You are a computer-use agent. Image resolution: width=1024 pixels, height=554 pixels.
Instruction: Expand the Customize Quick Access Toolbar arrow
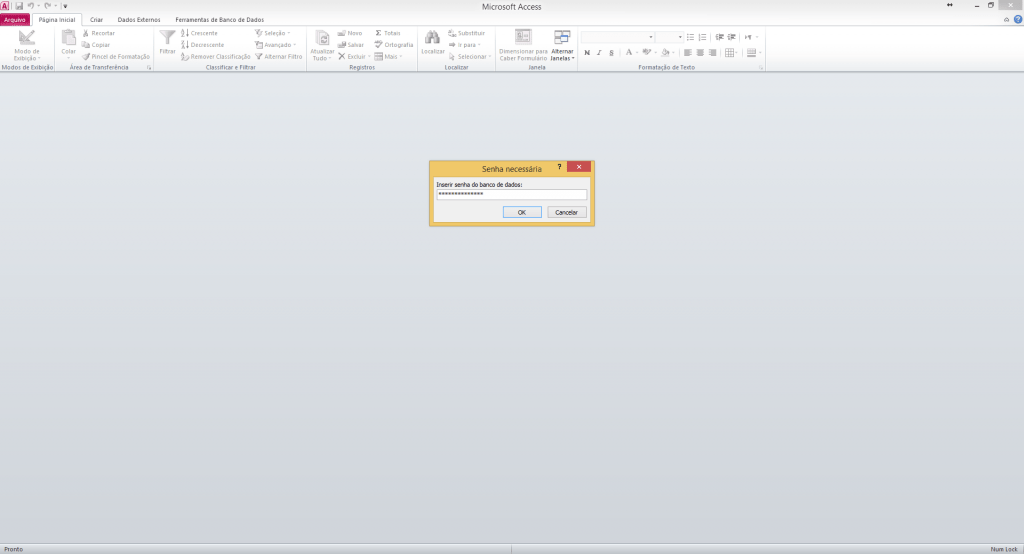[x=65, y=6]
